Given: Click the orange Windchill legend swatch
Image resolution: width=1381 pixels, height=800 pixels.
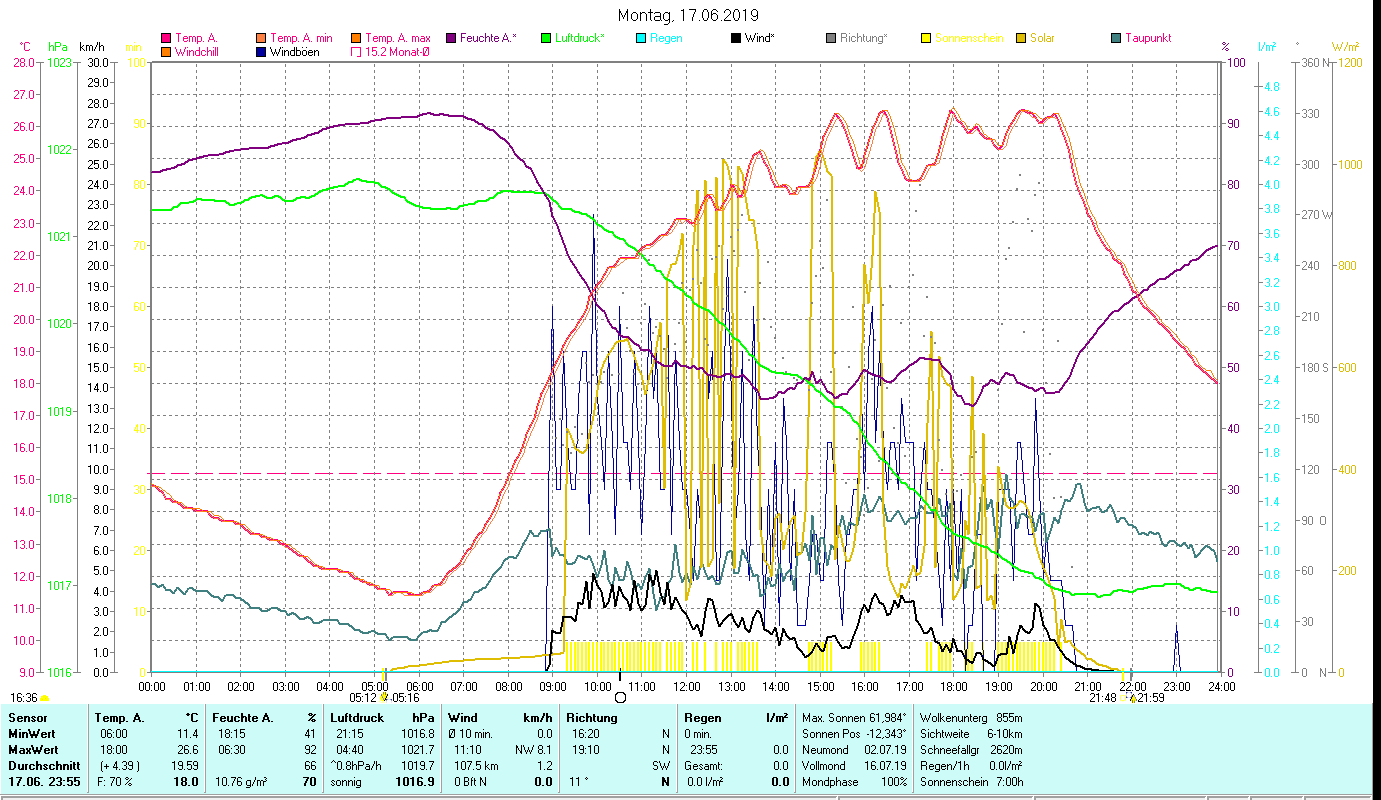Looking at the screenshot, I should [166, 52].
